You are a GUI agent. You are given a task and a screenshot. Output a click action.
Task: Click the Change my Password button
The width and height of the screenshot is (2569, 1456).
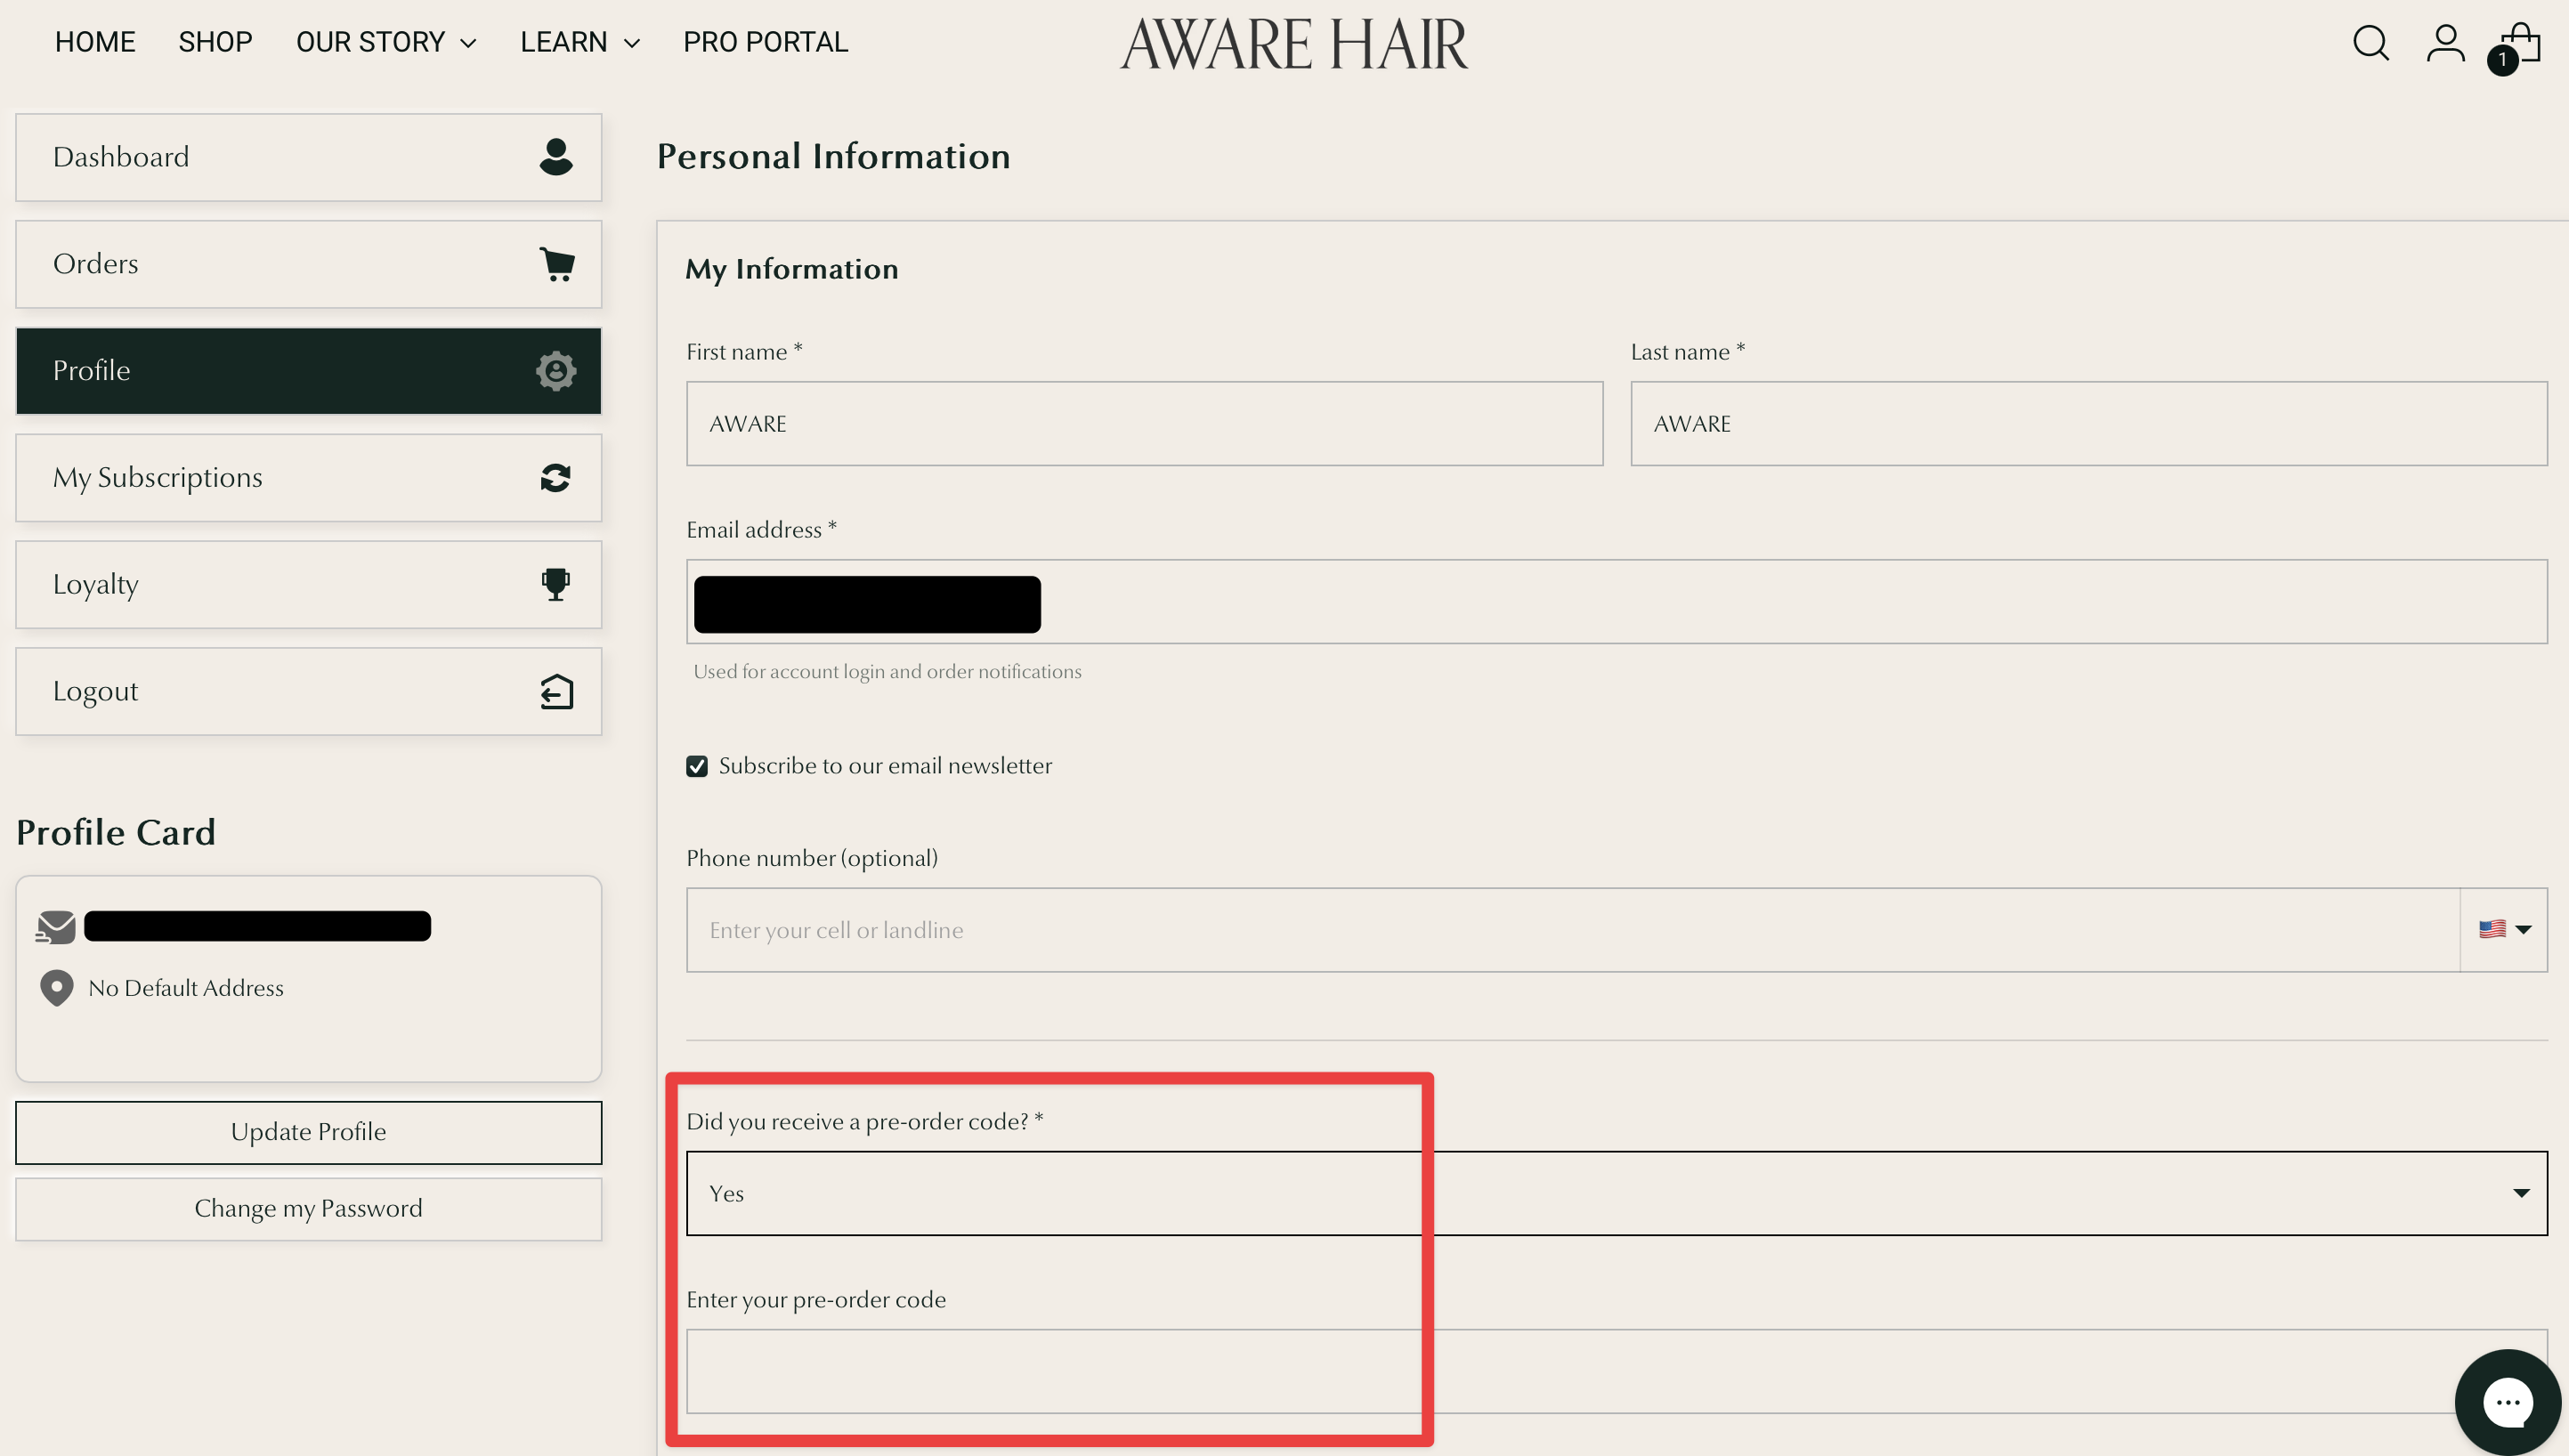[308, 1208]
